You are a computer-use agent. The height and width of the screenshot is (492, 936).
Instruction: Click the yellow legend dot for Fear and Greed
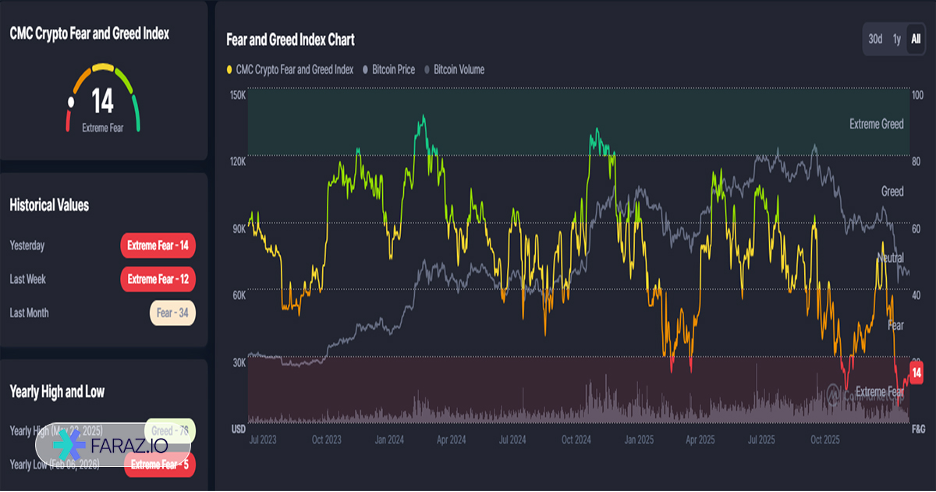click(229, 70)
